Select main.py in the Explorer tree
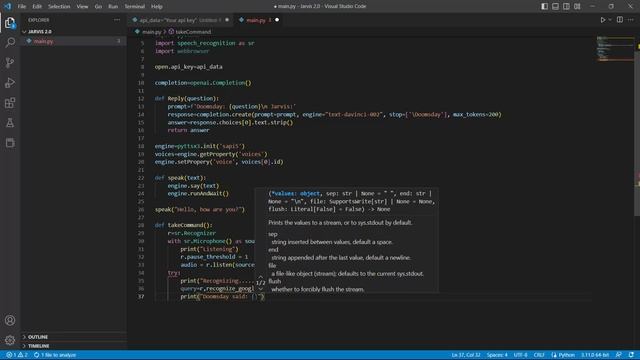Viewport: 640px width, 360px height. tap(74, 41)
